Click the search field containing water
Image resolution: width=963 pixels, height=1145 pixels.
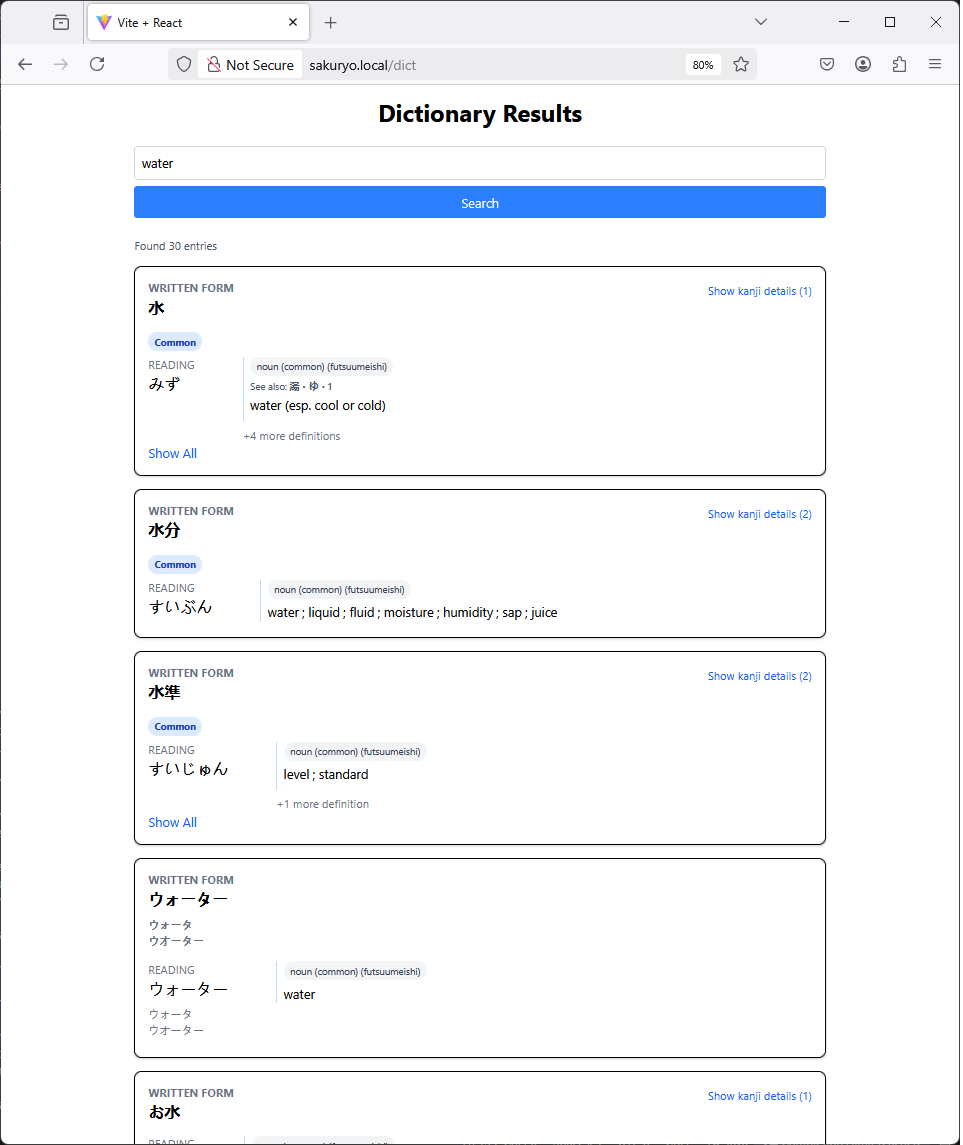479,163
